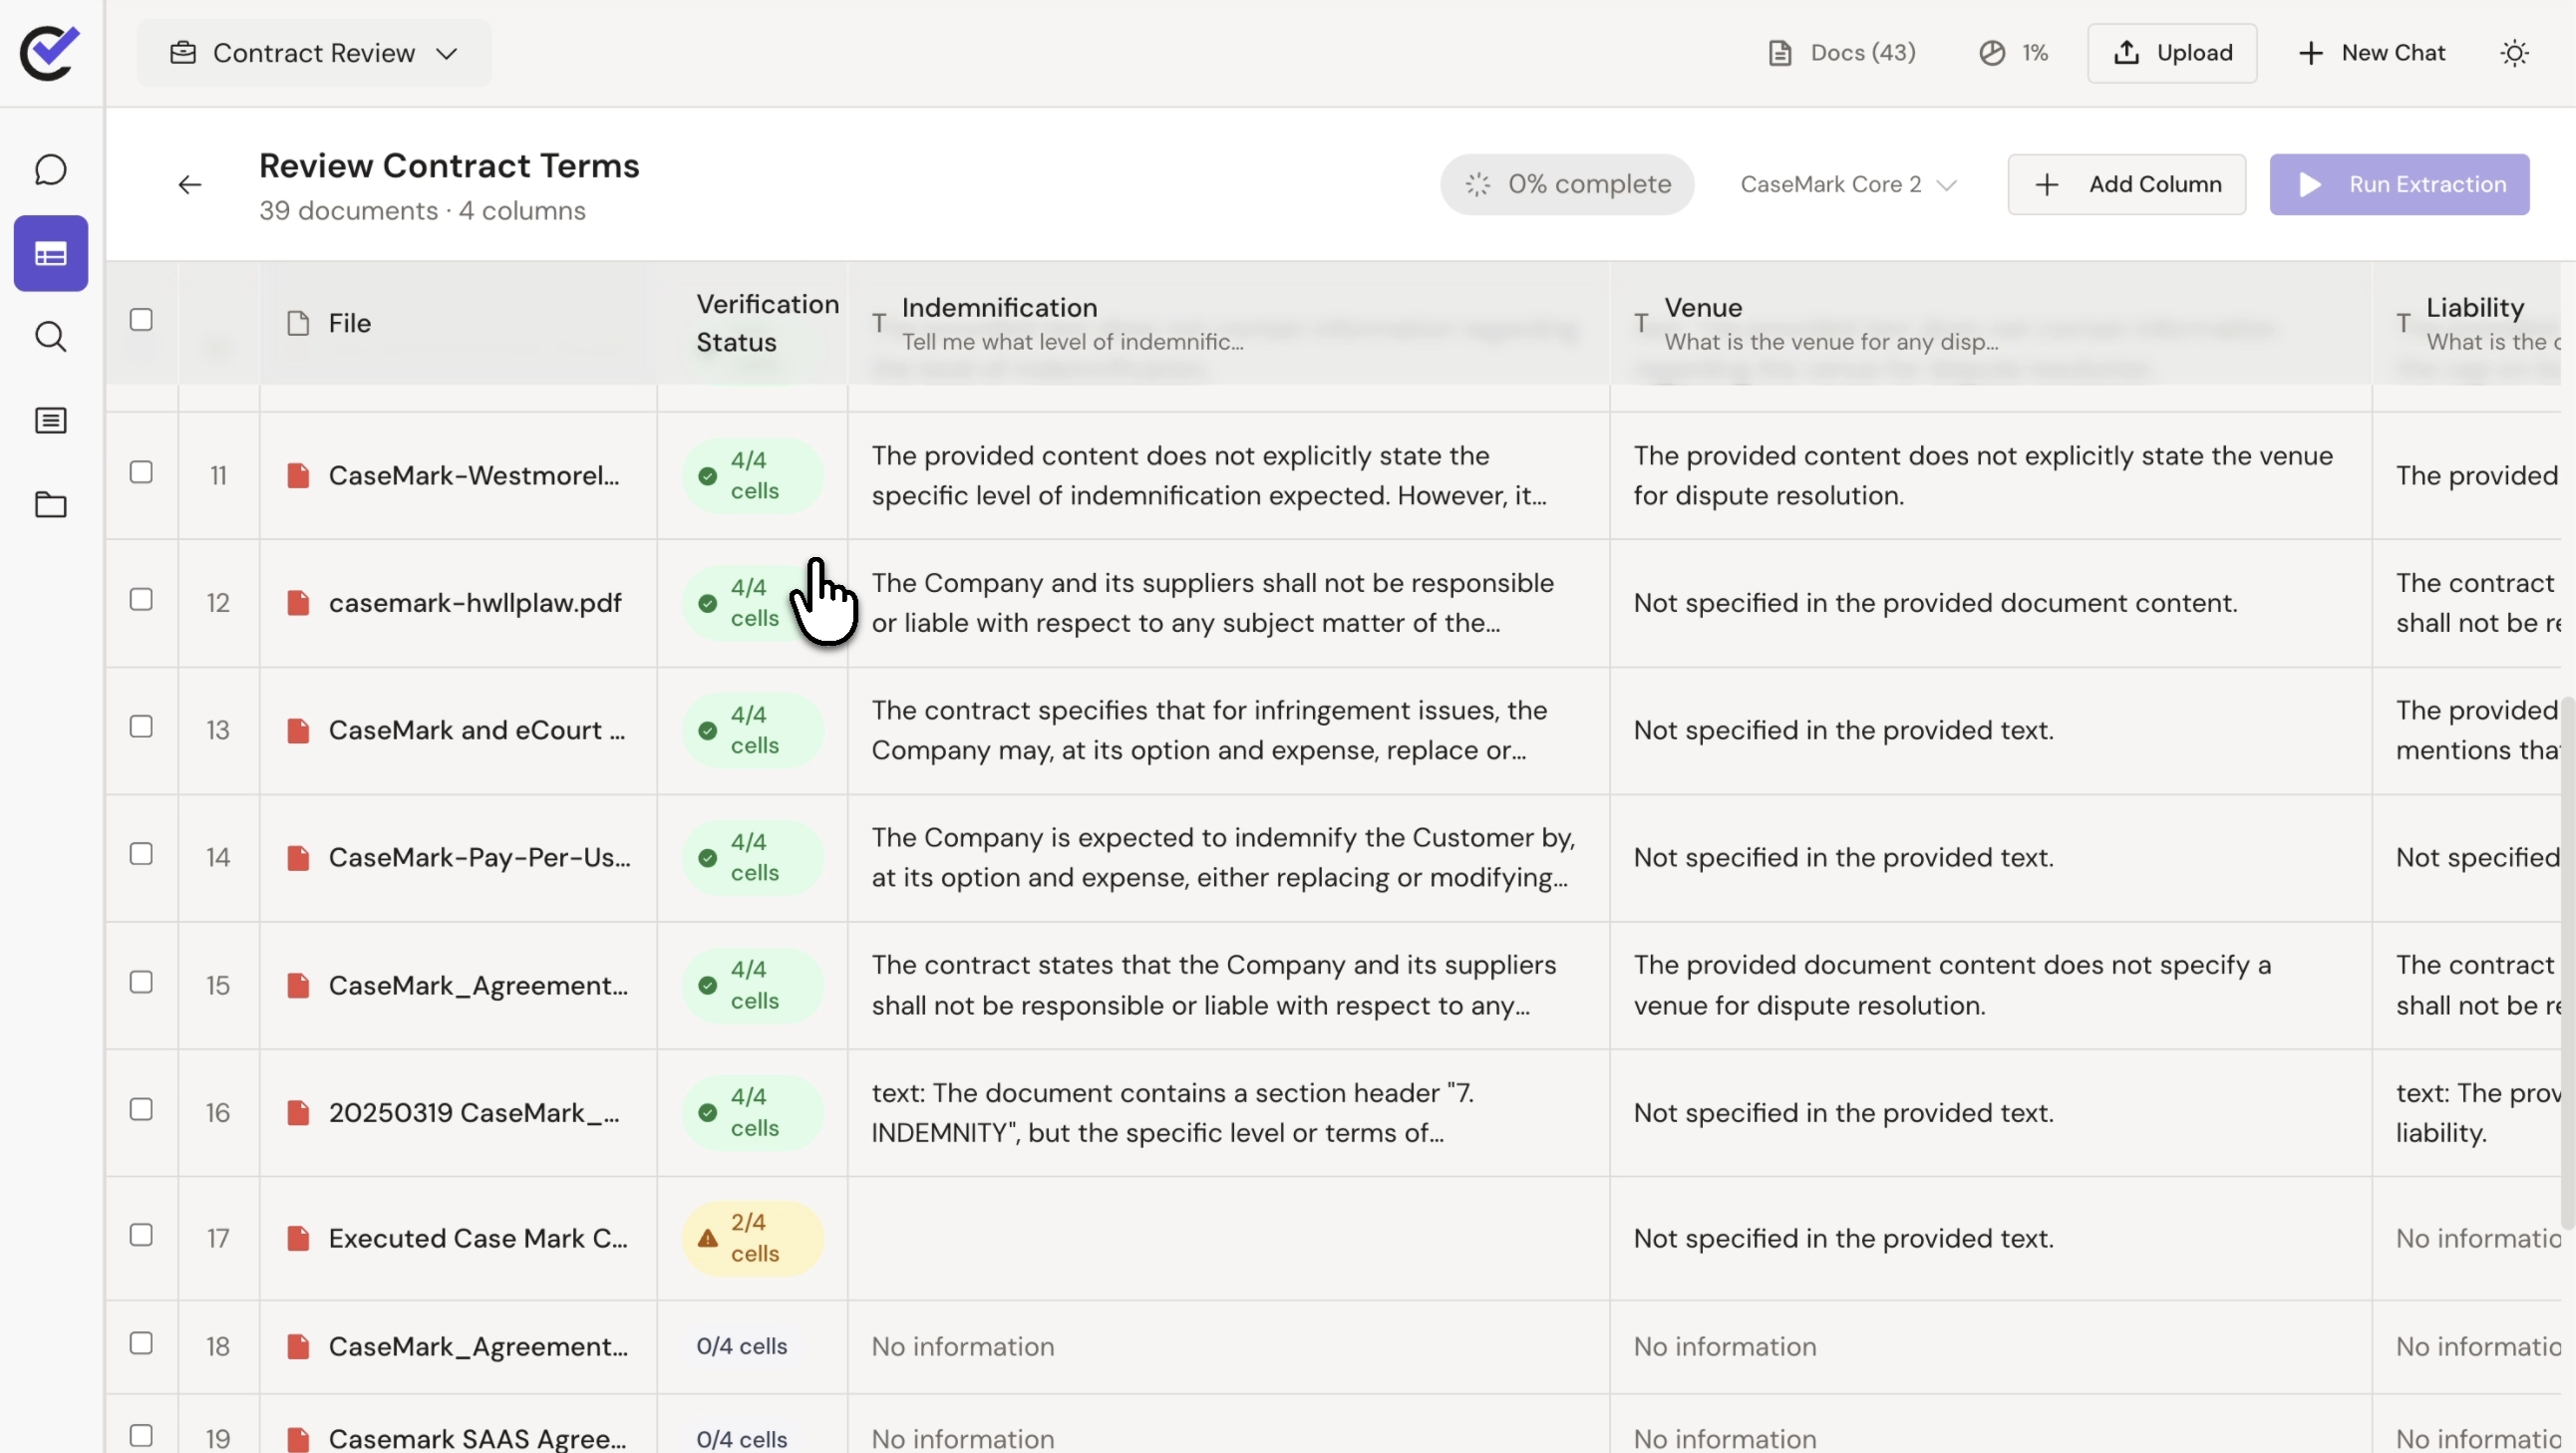
Task: Click the usage 1% indicator icon
Action: point(1991,53)
